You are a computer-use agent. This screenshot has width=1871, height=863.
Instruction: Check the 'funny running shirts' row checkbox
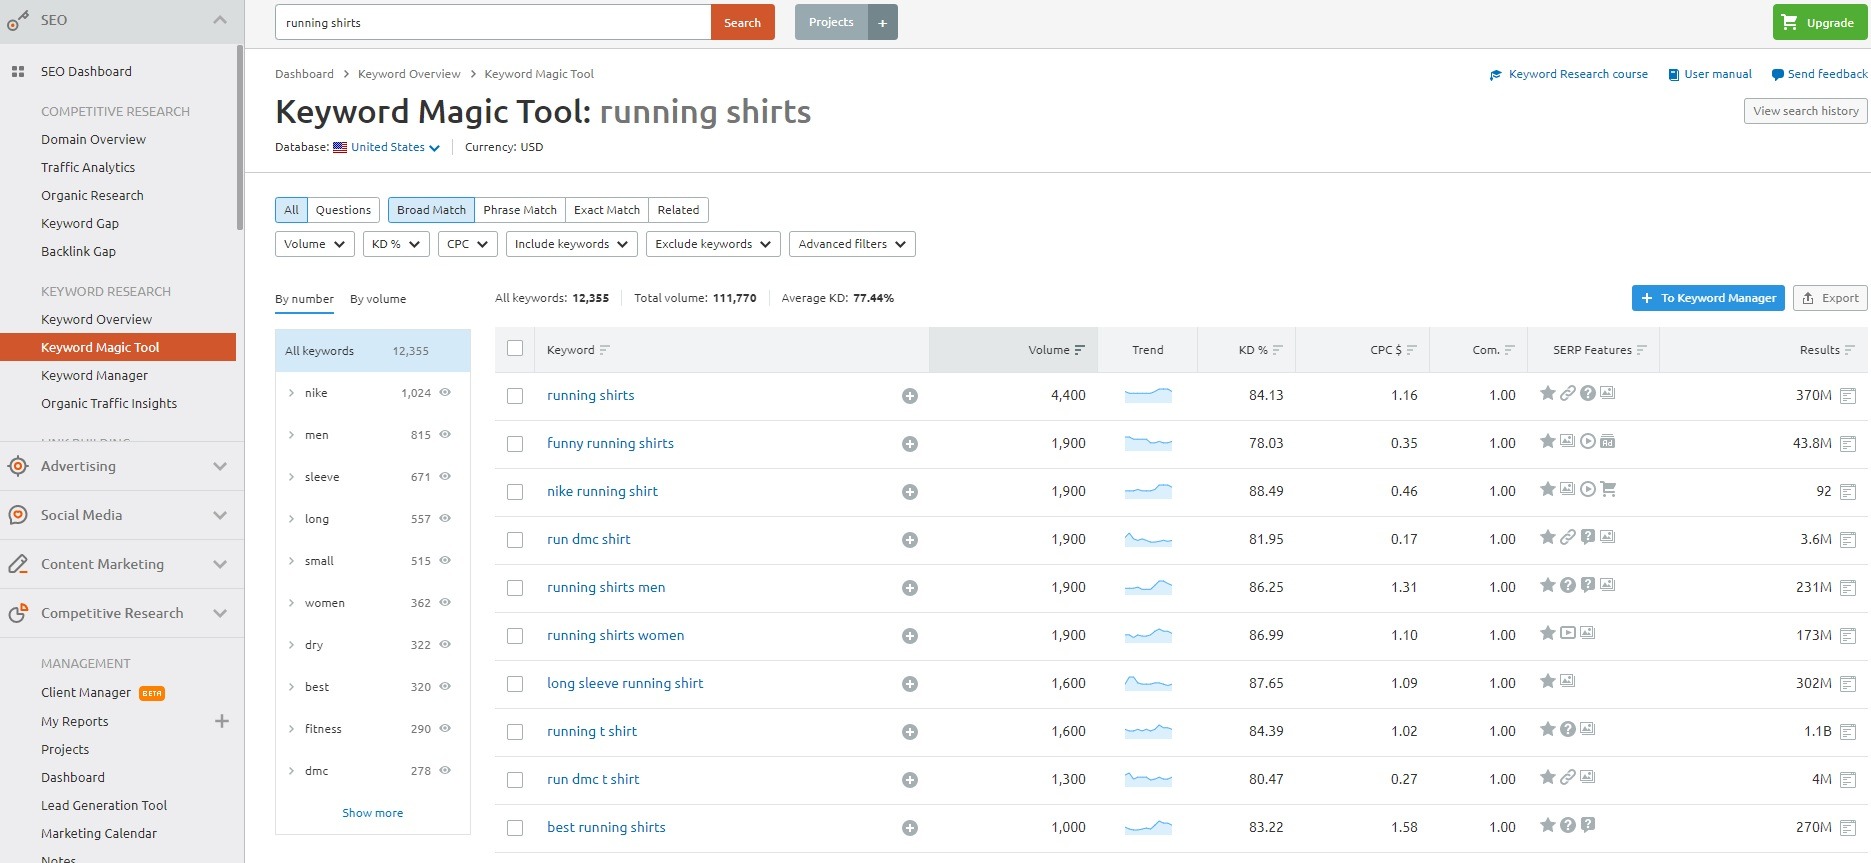point(515,444)
